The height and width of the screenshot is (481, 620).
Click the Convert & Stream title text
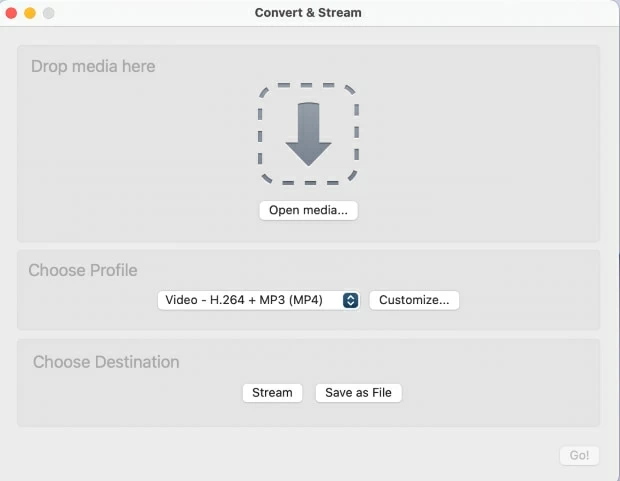point(308,13)
